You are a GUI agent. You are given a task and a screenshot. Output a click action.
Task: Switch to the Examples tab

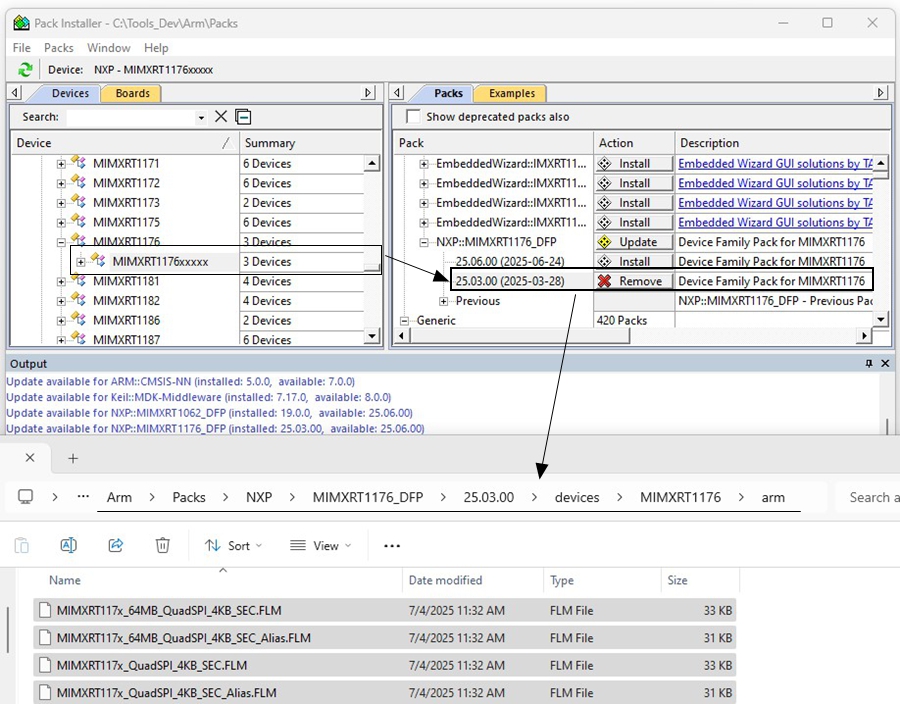click(511, 93)
